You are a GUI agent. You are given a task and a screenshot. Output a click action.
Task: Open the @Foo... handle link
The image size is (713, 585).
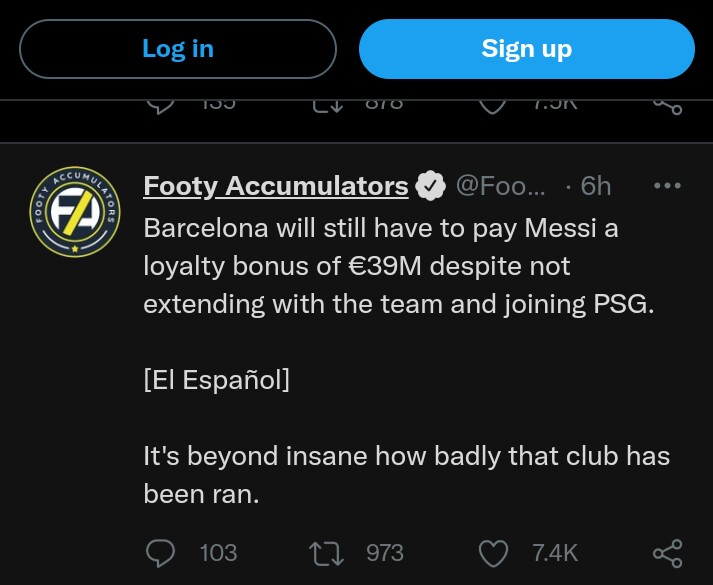pos(500,186)
